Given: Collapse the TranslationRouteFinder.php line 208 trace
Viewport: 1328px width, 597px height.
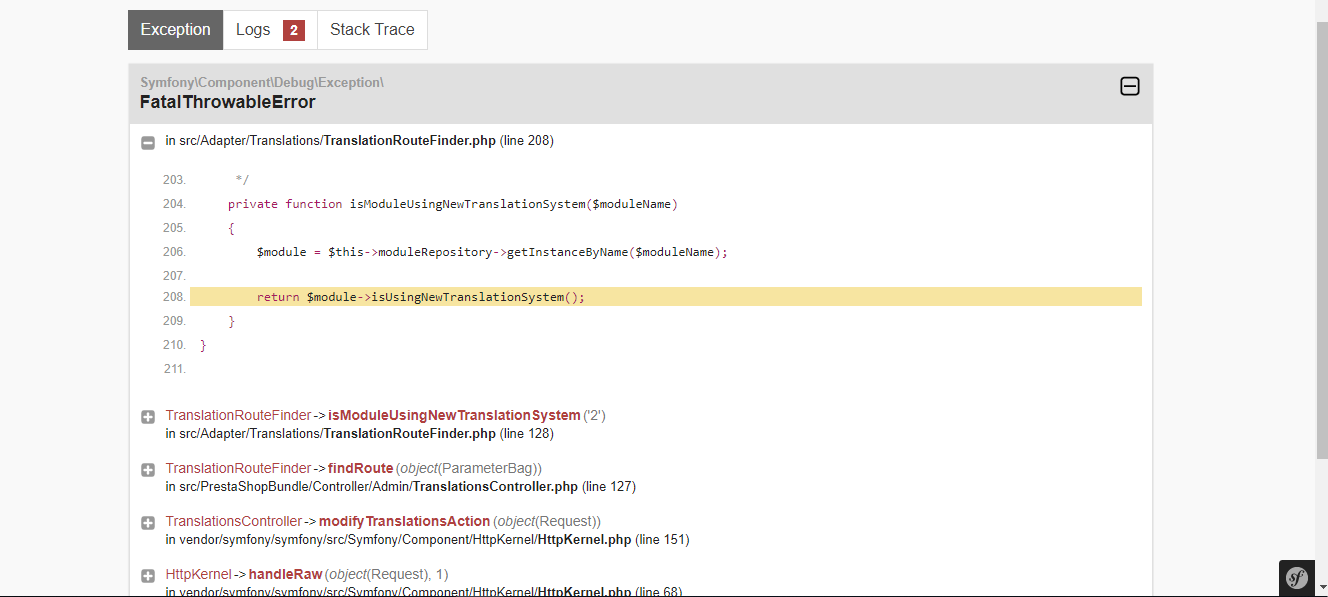Looking at the screenshot, I should click(148, 142).
